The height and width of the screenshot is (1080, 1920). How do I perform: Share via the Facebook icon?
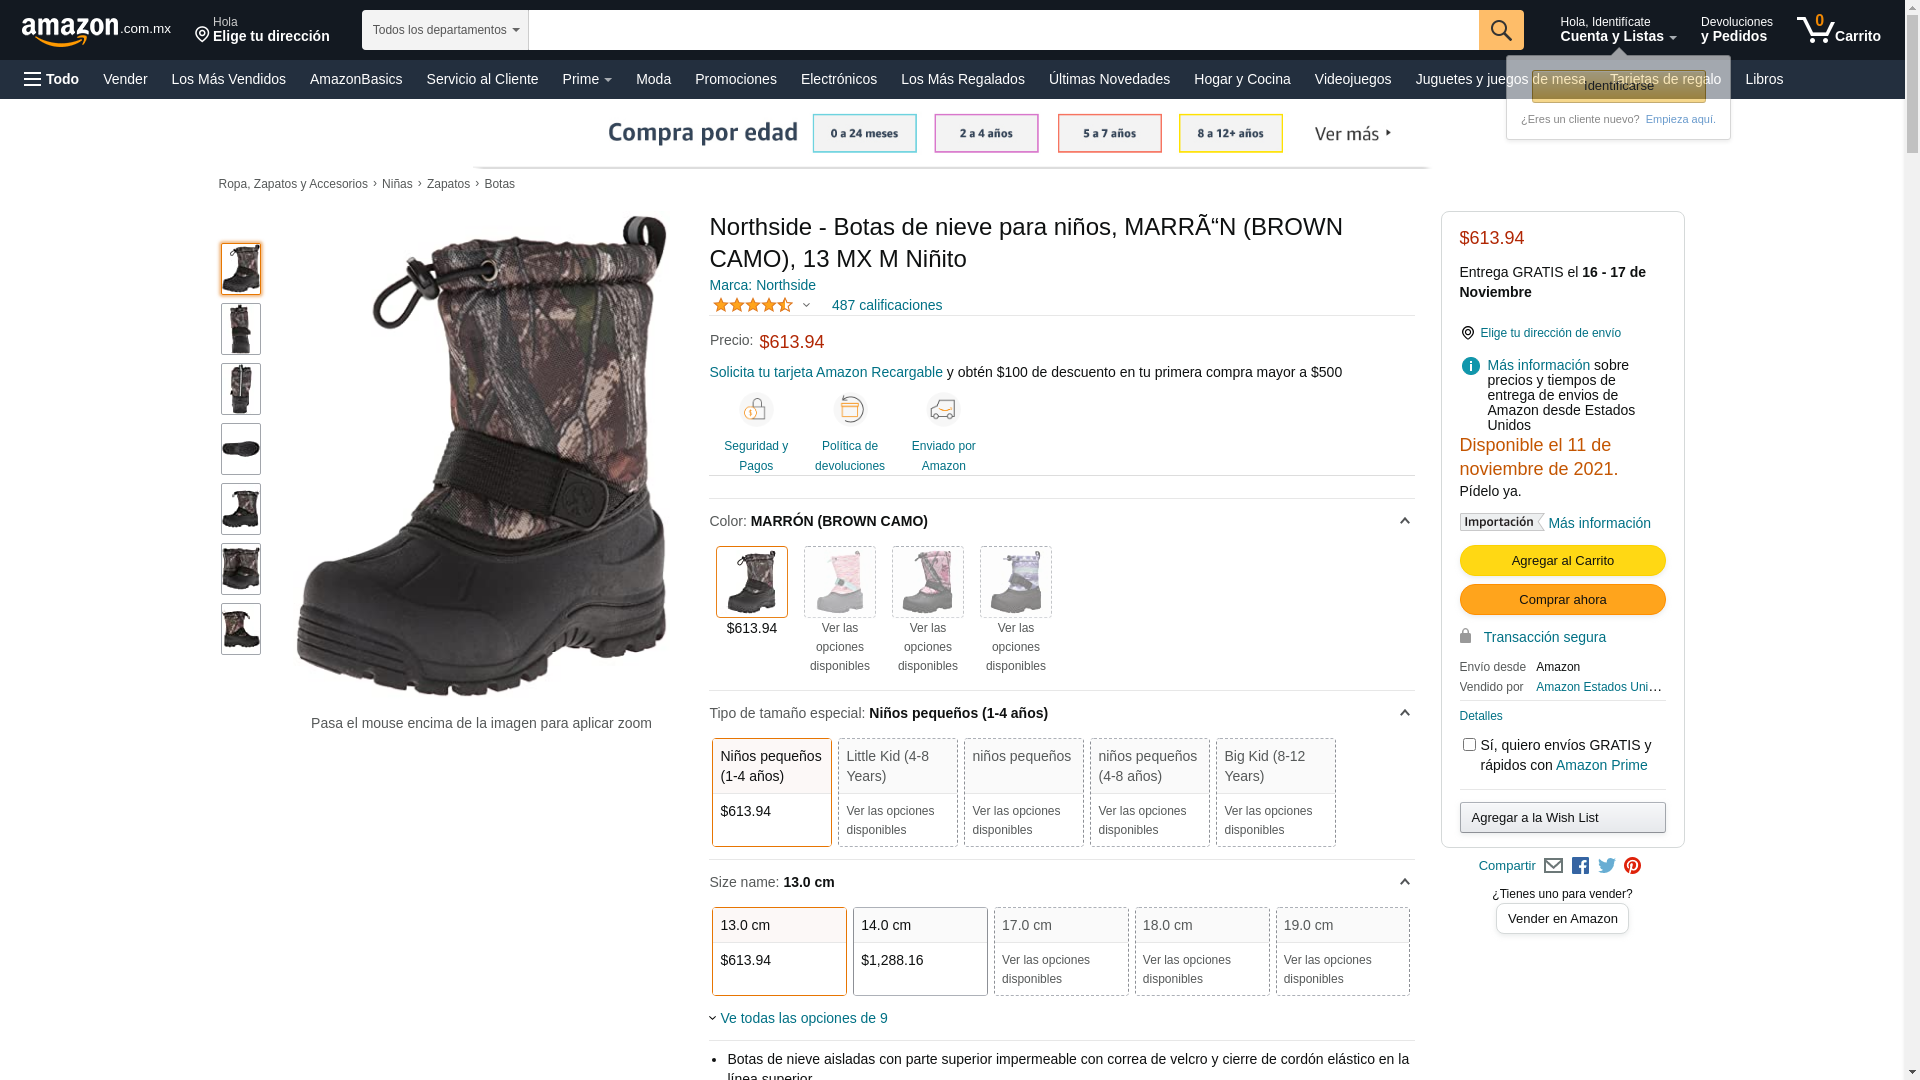coord(1580,866)
